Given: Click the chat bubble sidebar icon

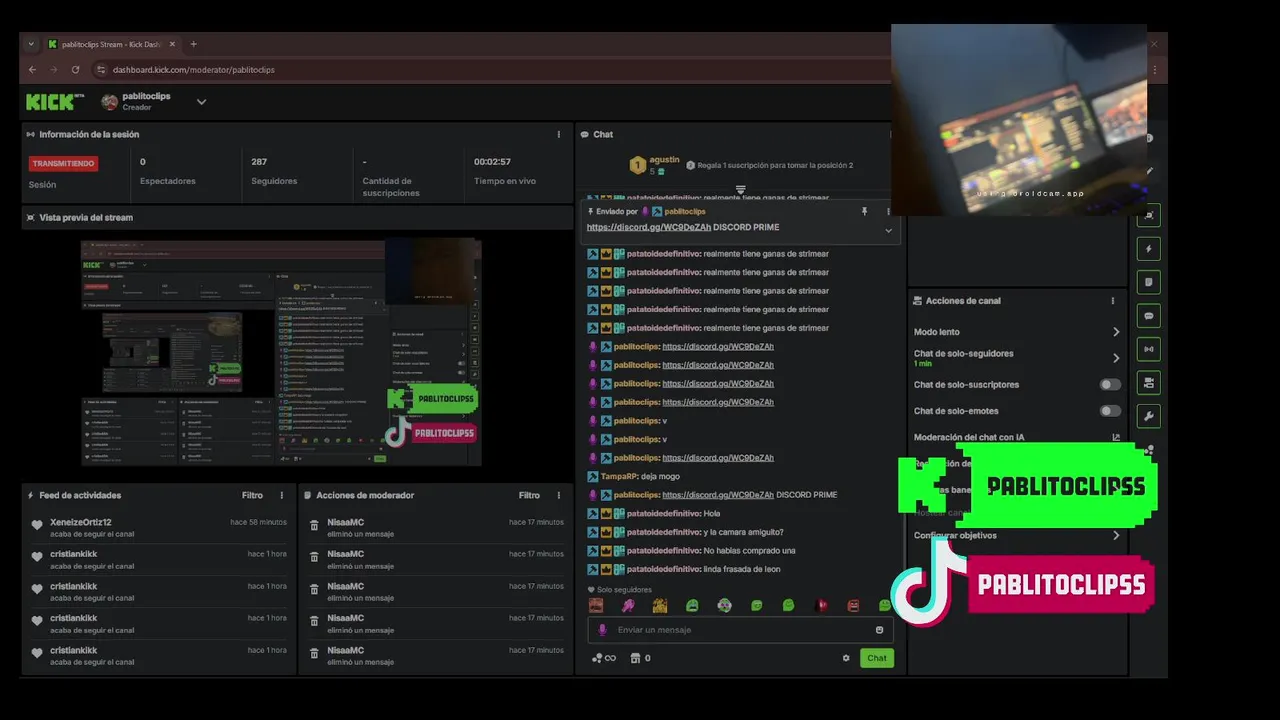Looking at the screenshot, I should (x=1149, y=316).
